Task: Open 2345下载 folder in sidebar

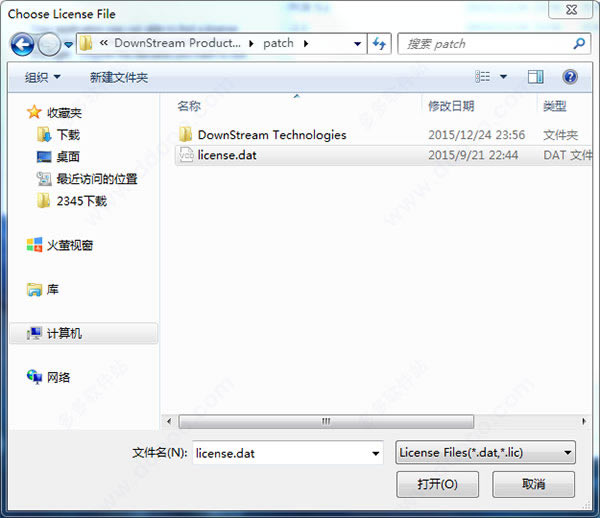Action: [x=82, y=201]
